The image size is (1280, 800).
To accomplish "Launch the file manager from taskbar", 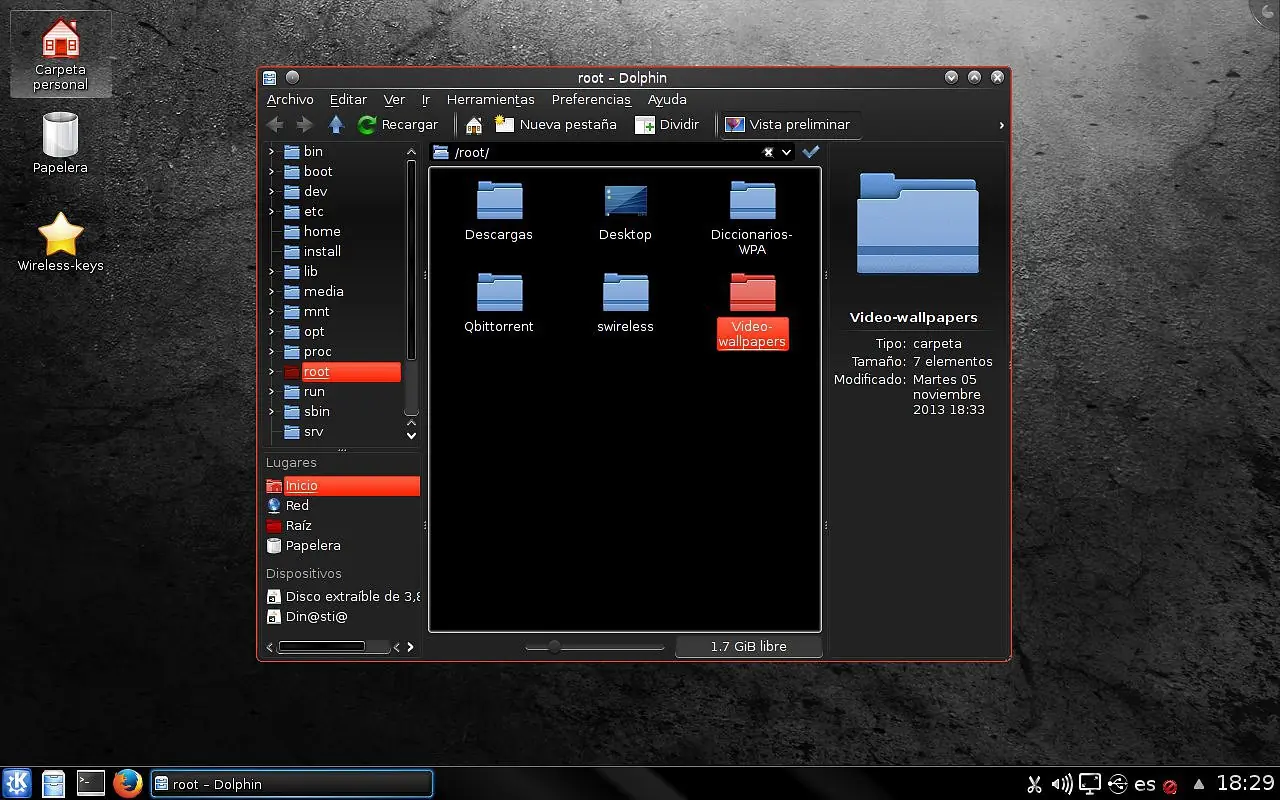I will click(x=53, y=784).
